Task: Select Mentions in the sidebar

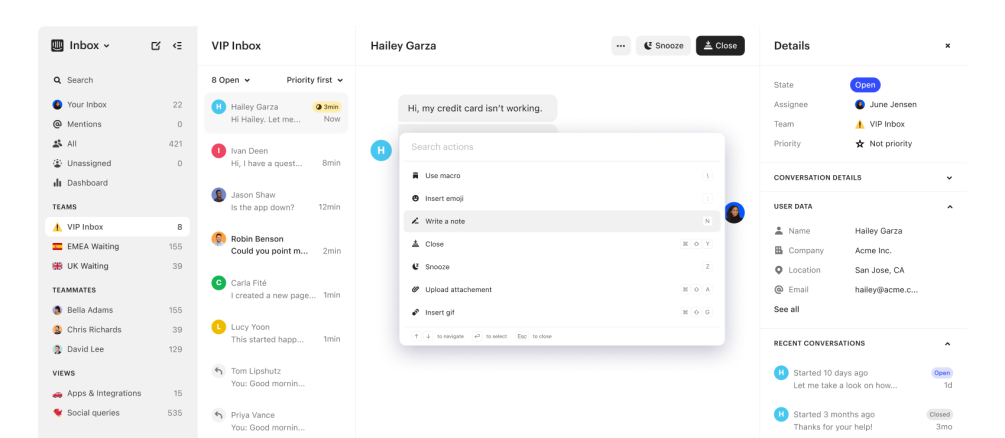Action: 85,124
